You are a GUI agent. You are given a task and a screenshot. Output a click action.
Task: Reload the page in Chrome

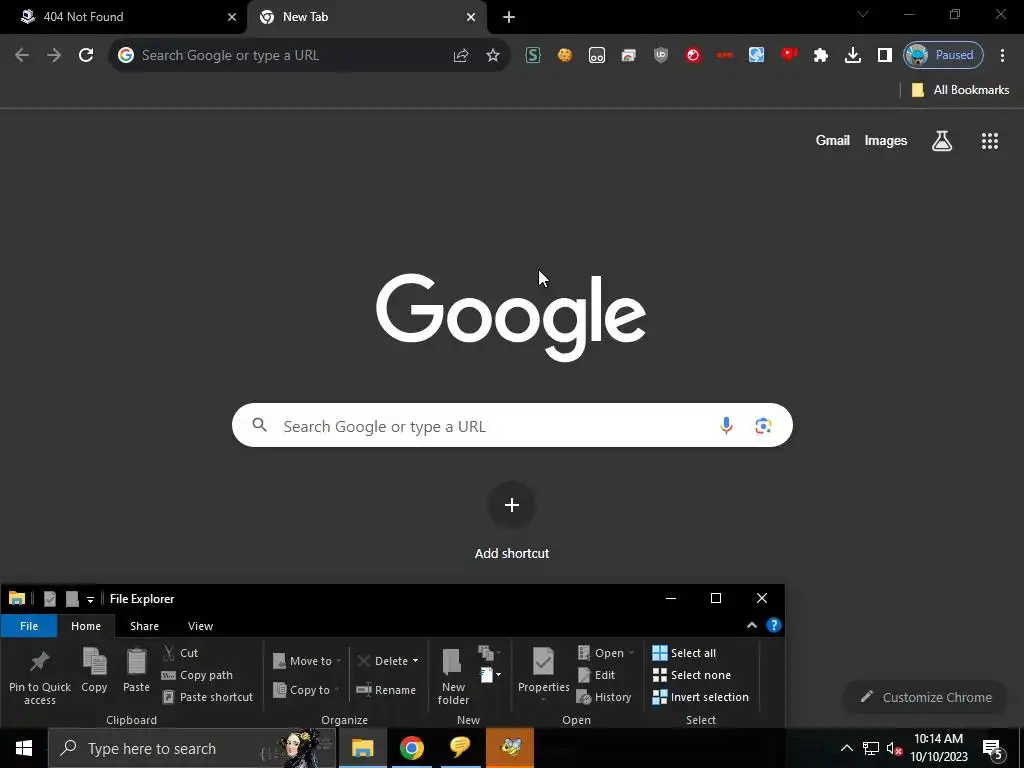[x=86, y=56]
